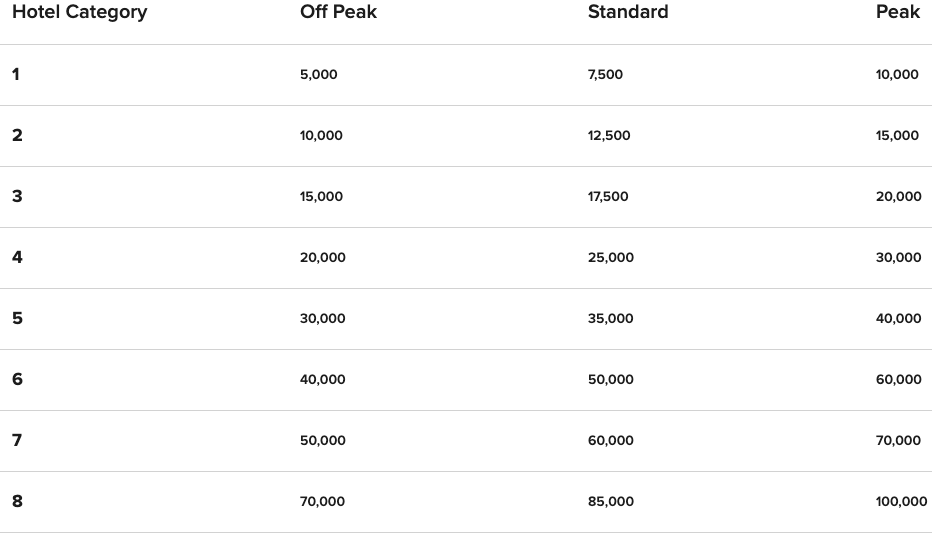Click the 35,000 Standard points cell
Viewport: 932px width, 537px height.
pyautogui.click(x=610, y=319)
